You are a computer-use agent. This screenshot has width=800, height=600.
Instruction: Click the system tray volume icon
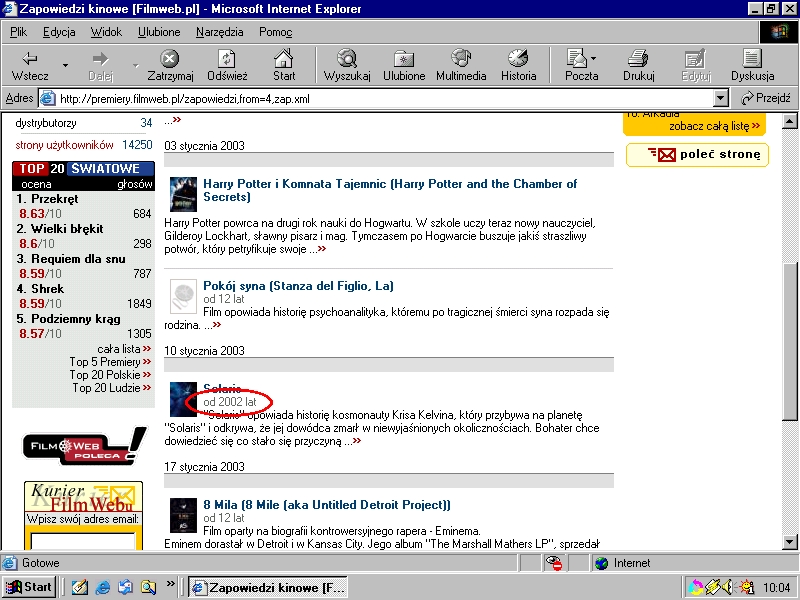point(729,588)
